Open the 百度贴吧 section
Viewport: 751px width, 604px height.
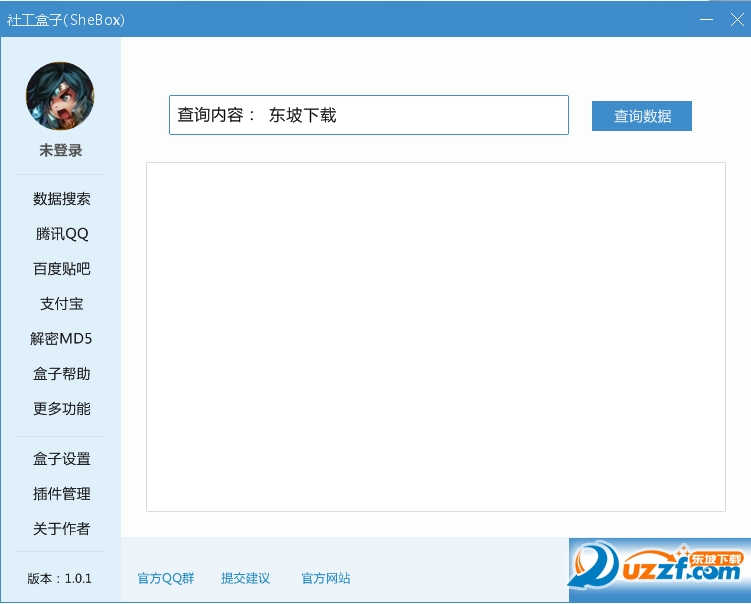click(61, 269)
